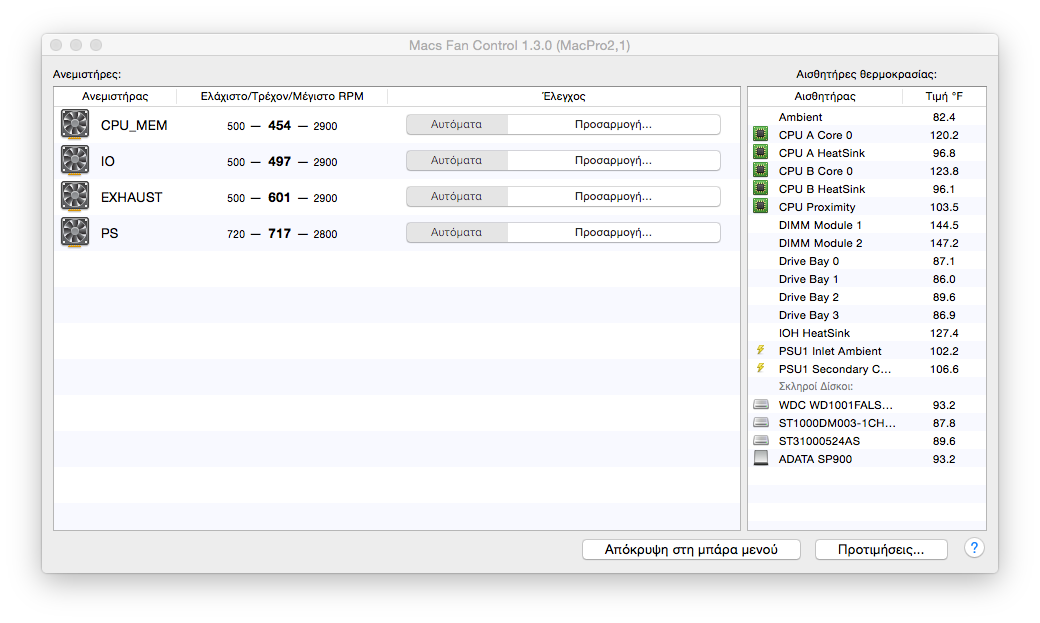Open Προτιμήσεις preferences button
This screenshot has height=623, width=1040.
tap(881, 549)
